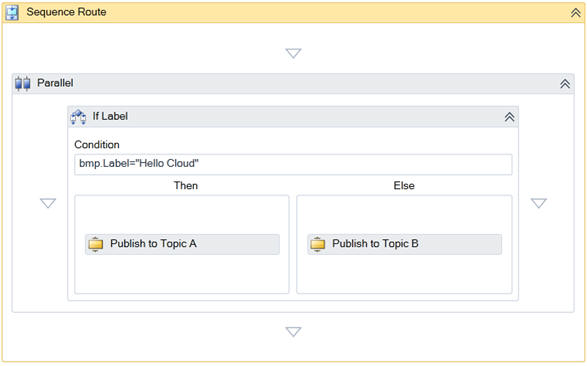Click the If Label branch icon

pyautogui.click(x=78, y=117)
